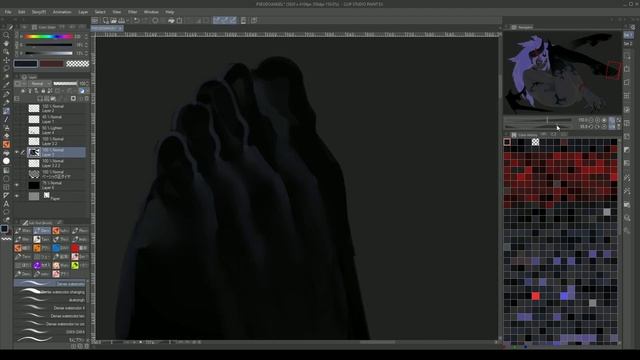Click the Undo arrow in command bar
This screenshot has width=640, height=360.
pyautogui.click(x=136, y=20)
